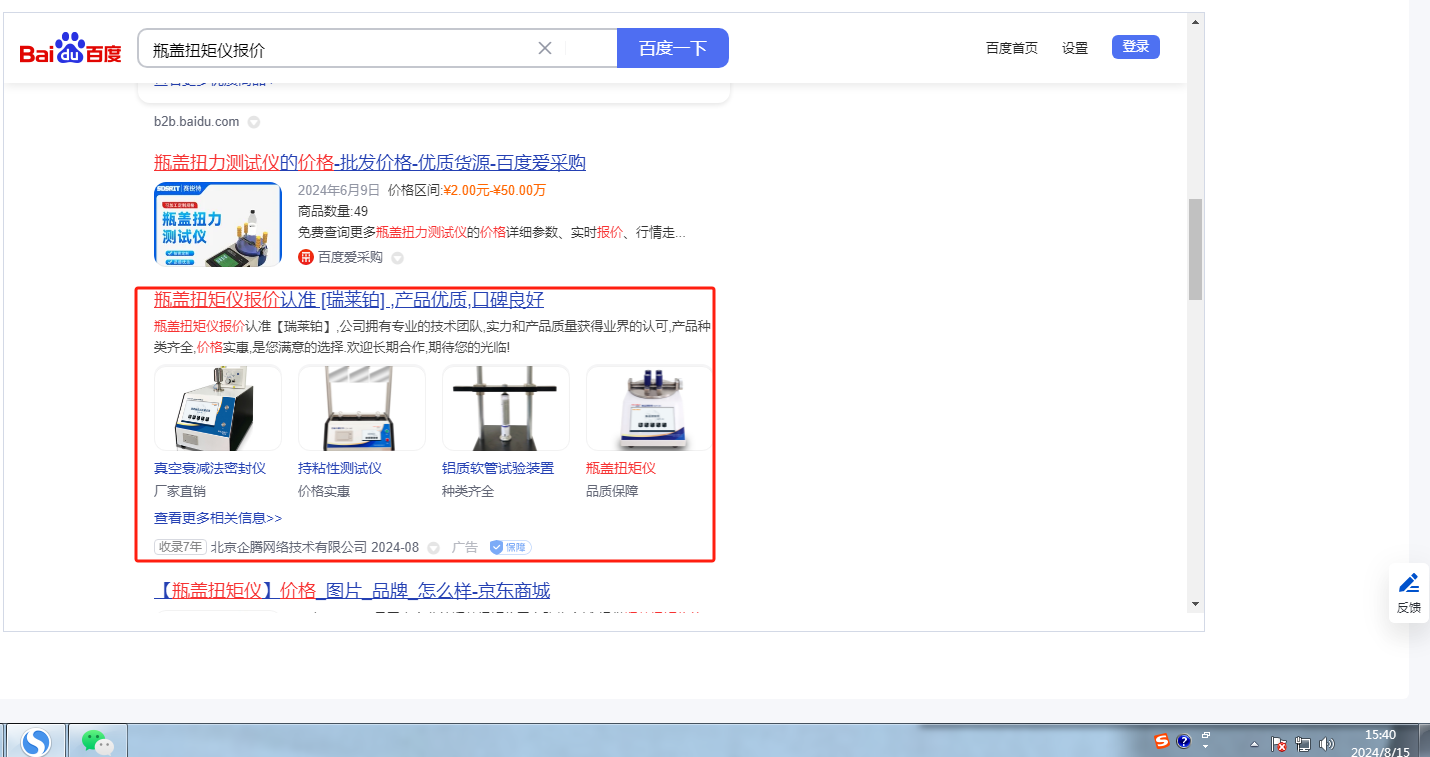Click the blue help icon in the tray
The image size is (1430, 757).
point(1184,741)
